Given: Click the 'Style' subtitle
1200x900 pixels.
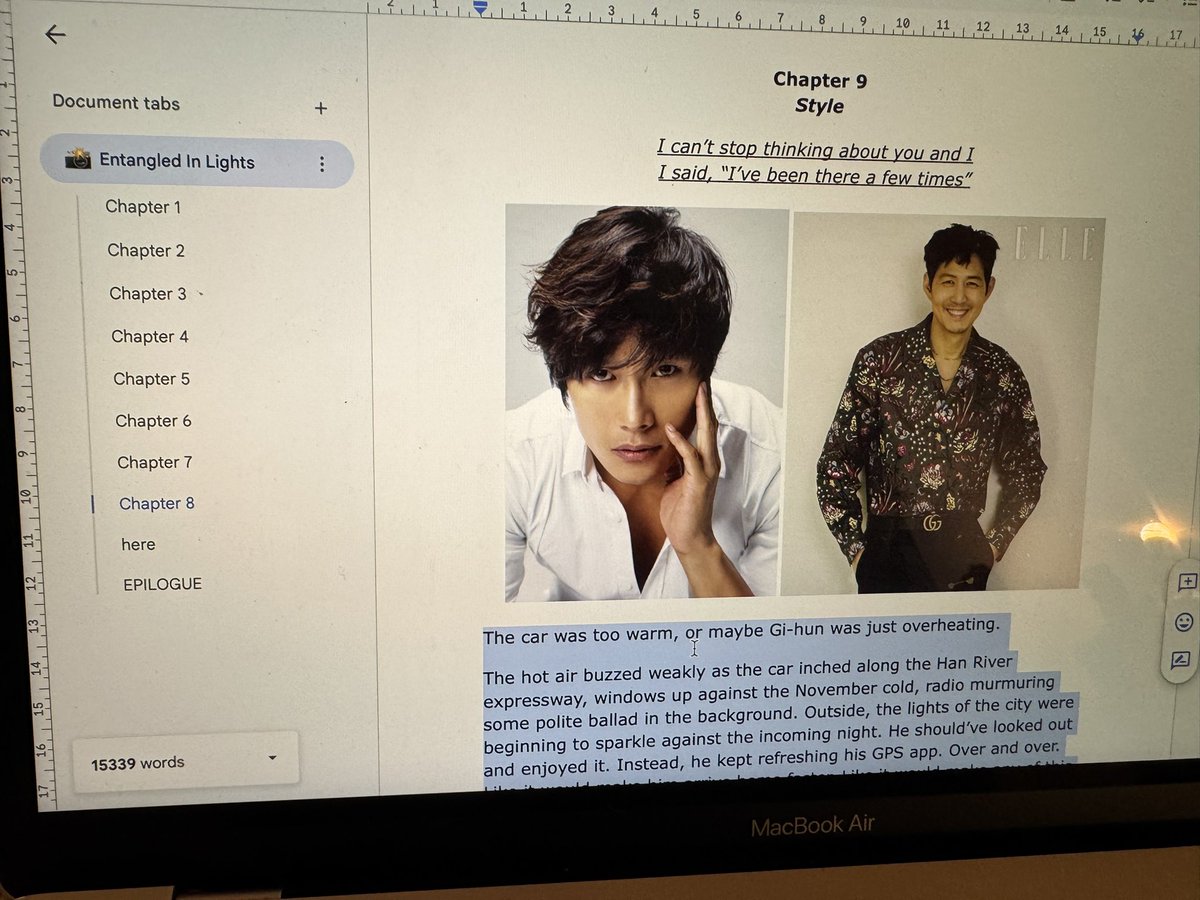Looking at the screenshot, I should coord(819,106).
